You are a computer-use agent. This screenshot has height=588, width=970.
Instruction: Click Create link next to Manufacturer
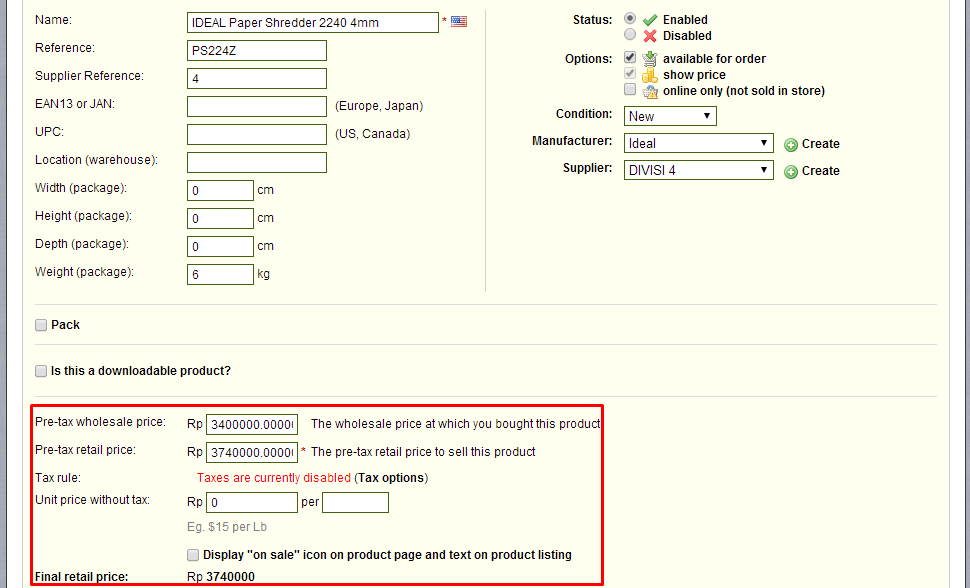pos(820,144)
